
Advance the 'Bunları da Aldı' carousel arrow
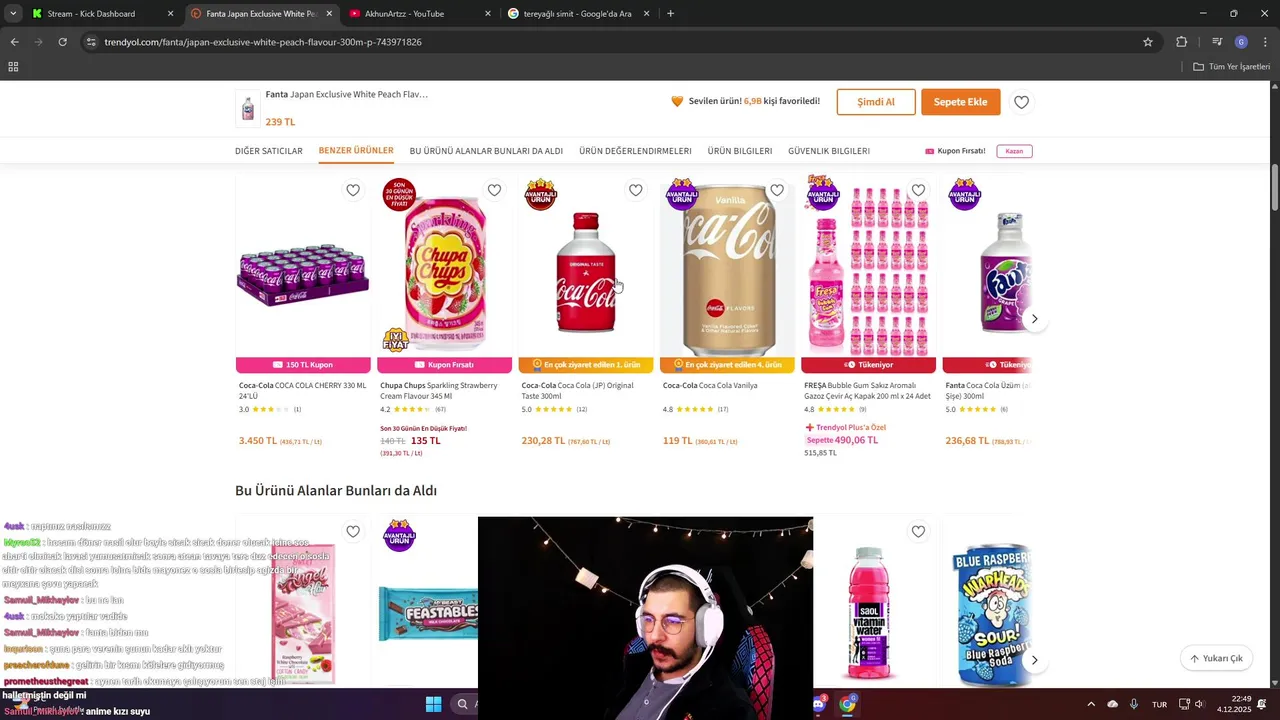coord(1034,661)
